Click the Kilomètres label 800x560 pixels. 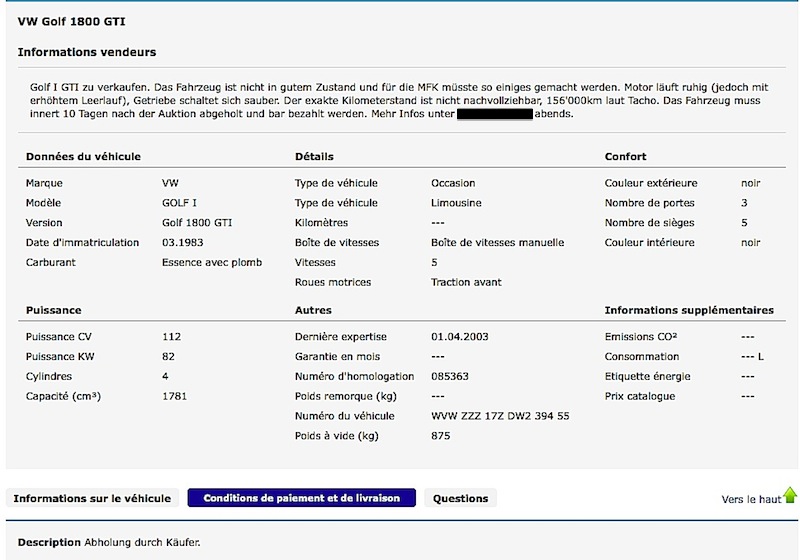pos(321,223)
